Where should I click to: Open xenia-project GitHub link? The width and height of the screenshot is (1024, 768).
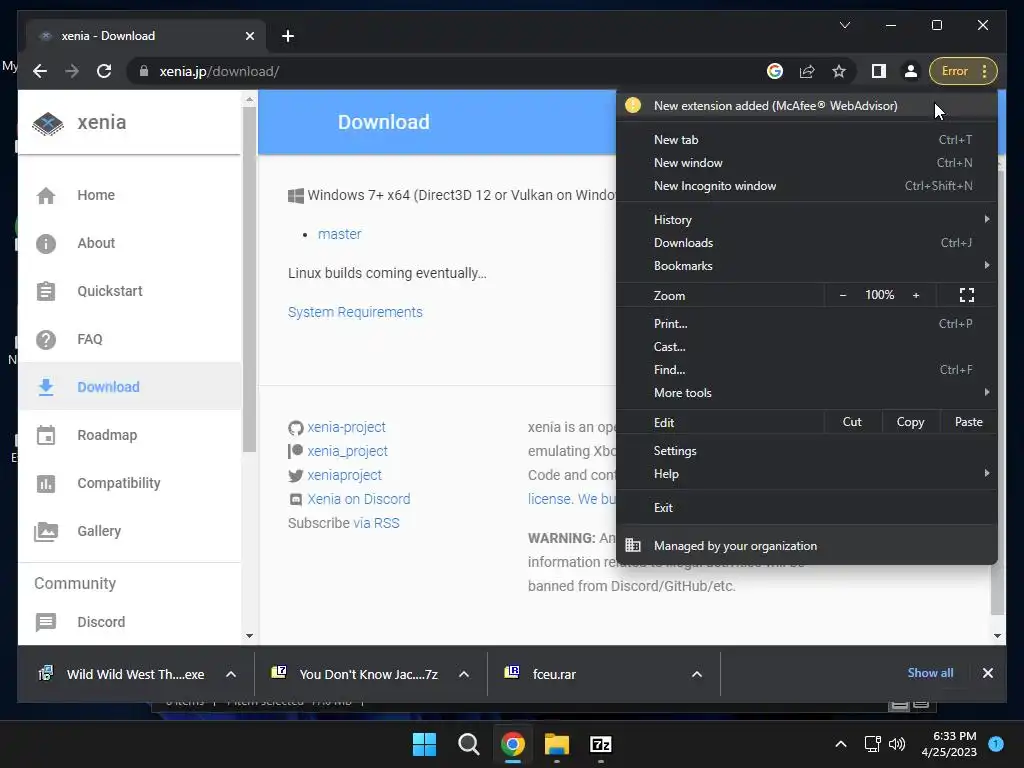(346, 427)
